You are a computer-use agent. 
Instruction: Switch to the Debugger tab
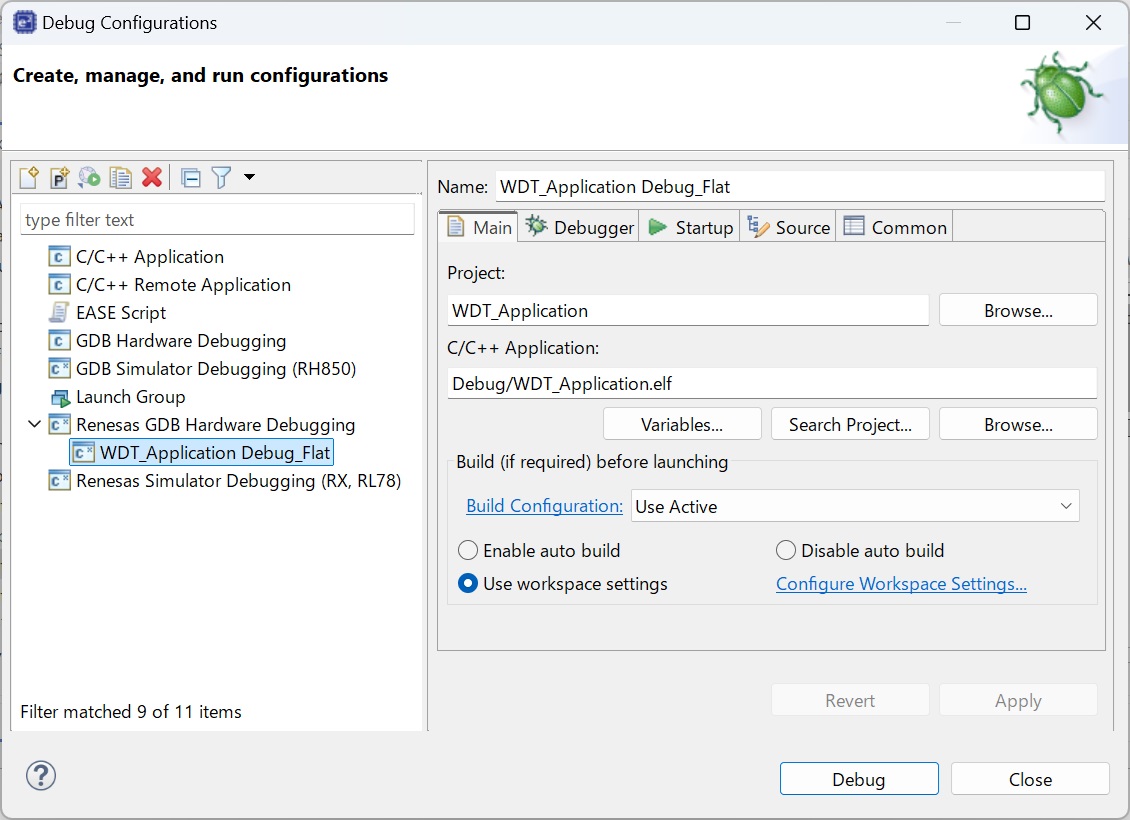click(x=579, y=228)
